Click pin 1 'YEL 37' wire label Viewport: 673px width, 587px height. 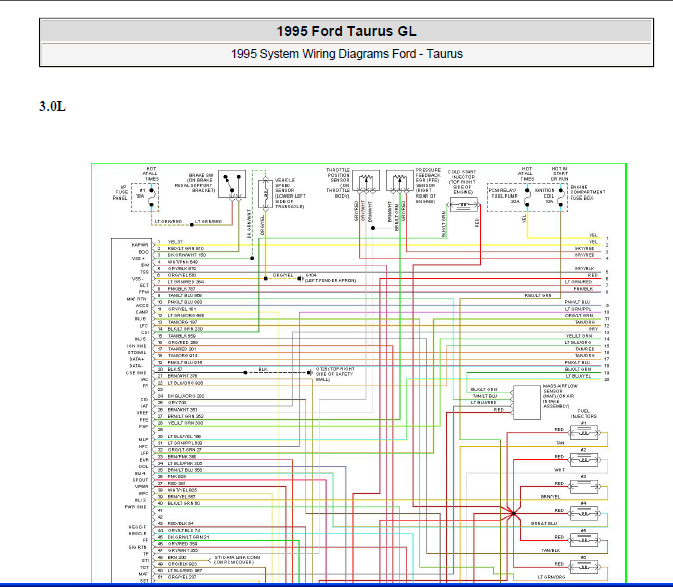pyautogui.click(x=175, y=242)
